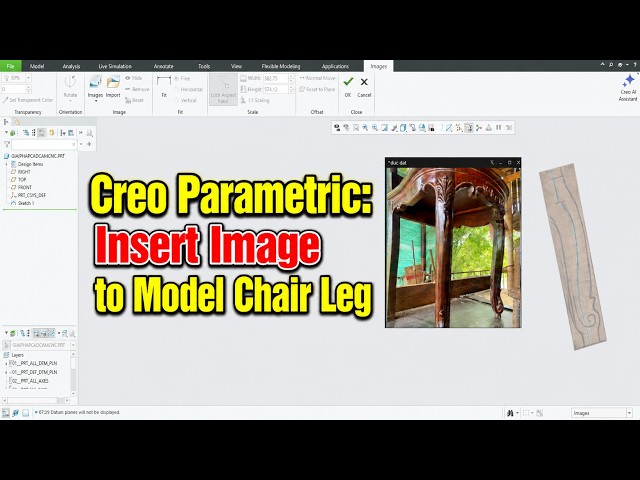Open the Creo AI Assistant
The width and height of the screenshot is (640, 480).
point(628,88)
